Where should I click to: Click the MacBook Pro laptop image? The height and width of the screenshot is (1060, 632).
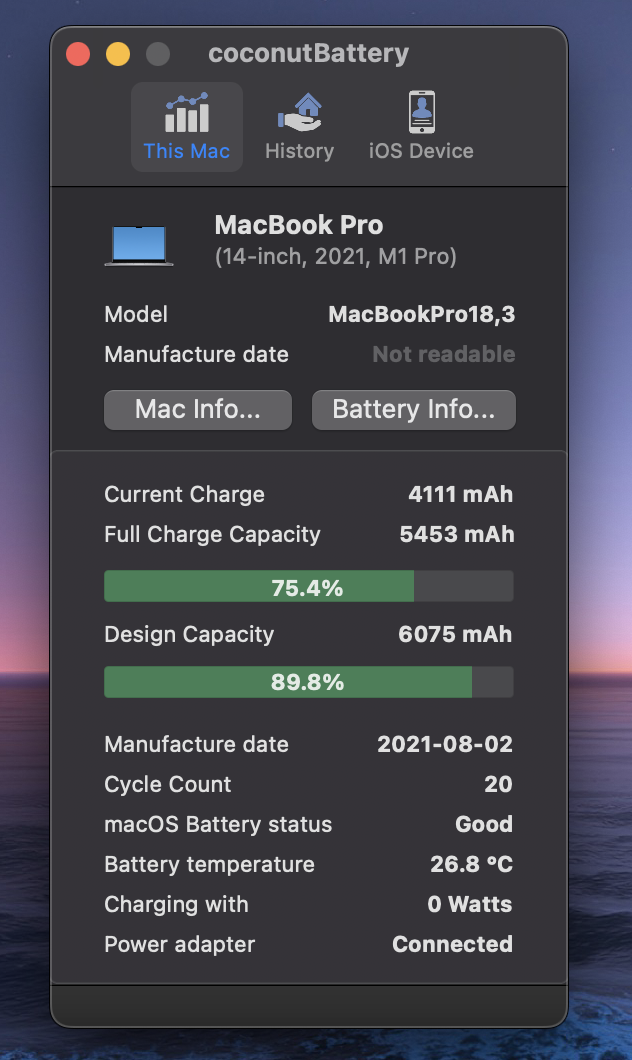[139, 245]
